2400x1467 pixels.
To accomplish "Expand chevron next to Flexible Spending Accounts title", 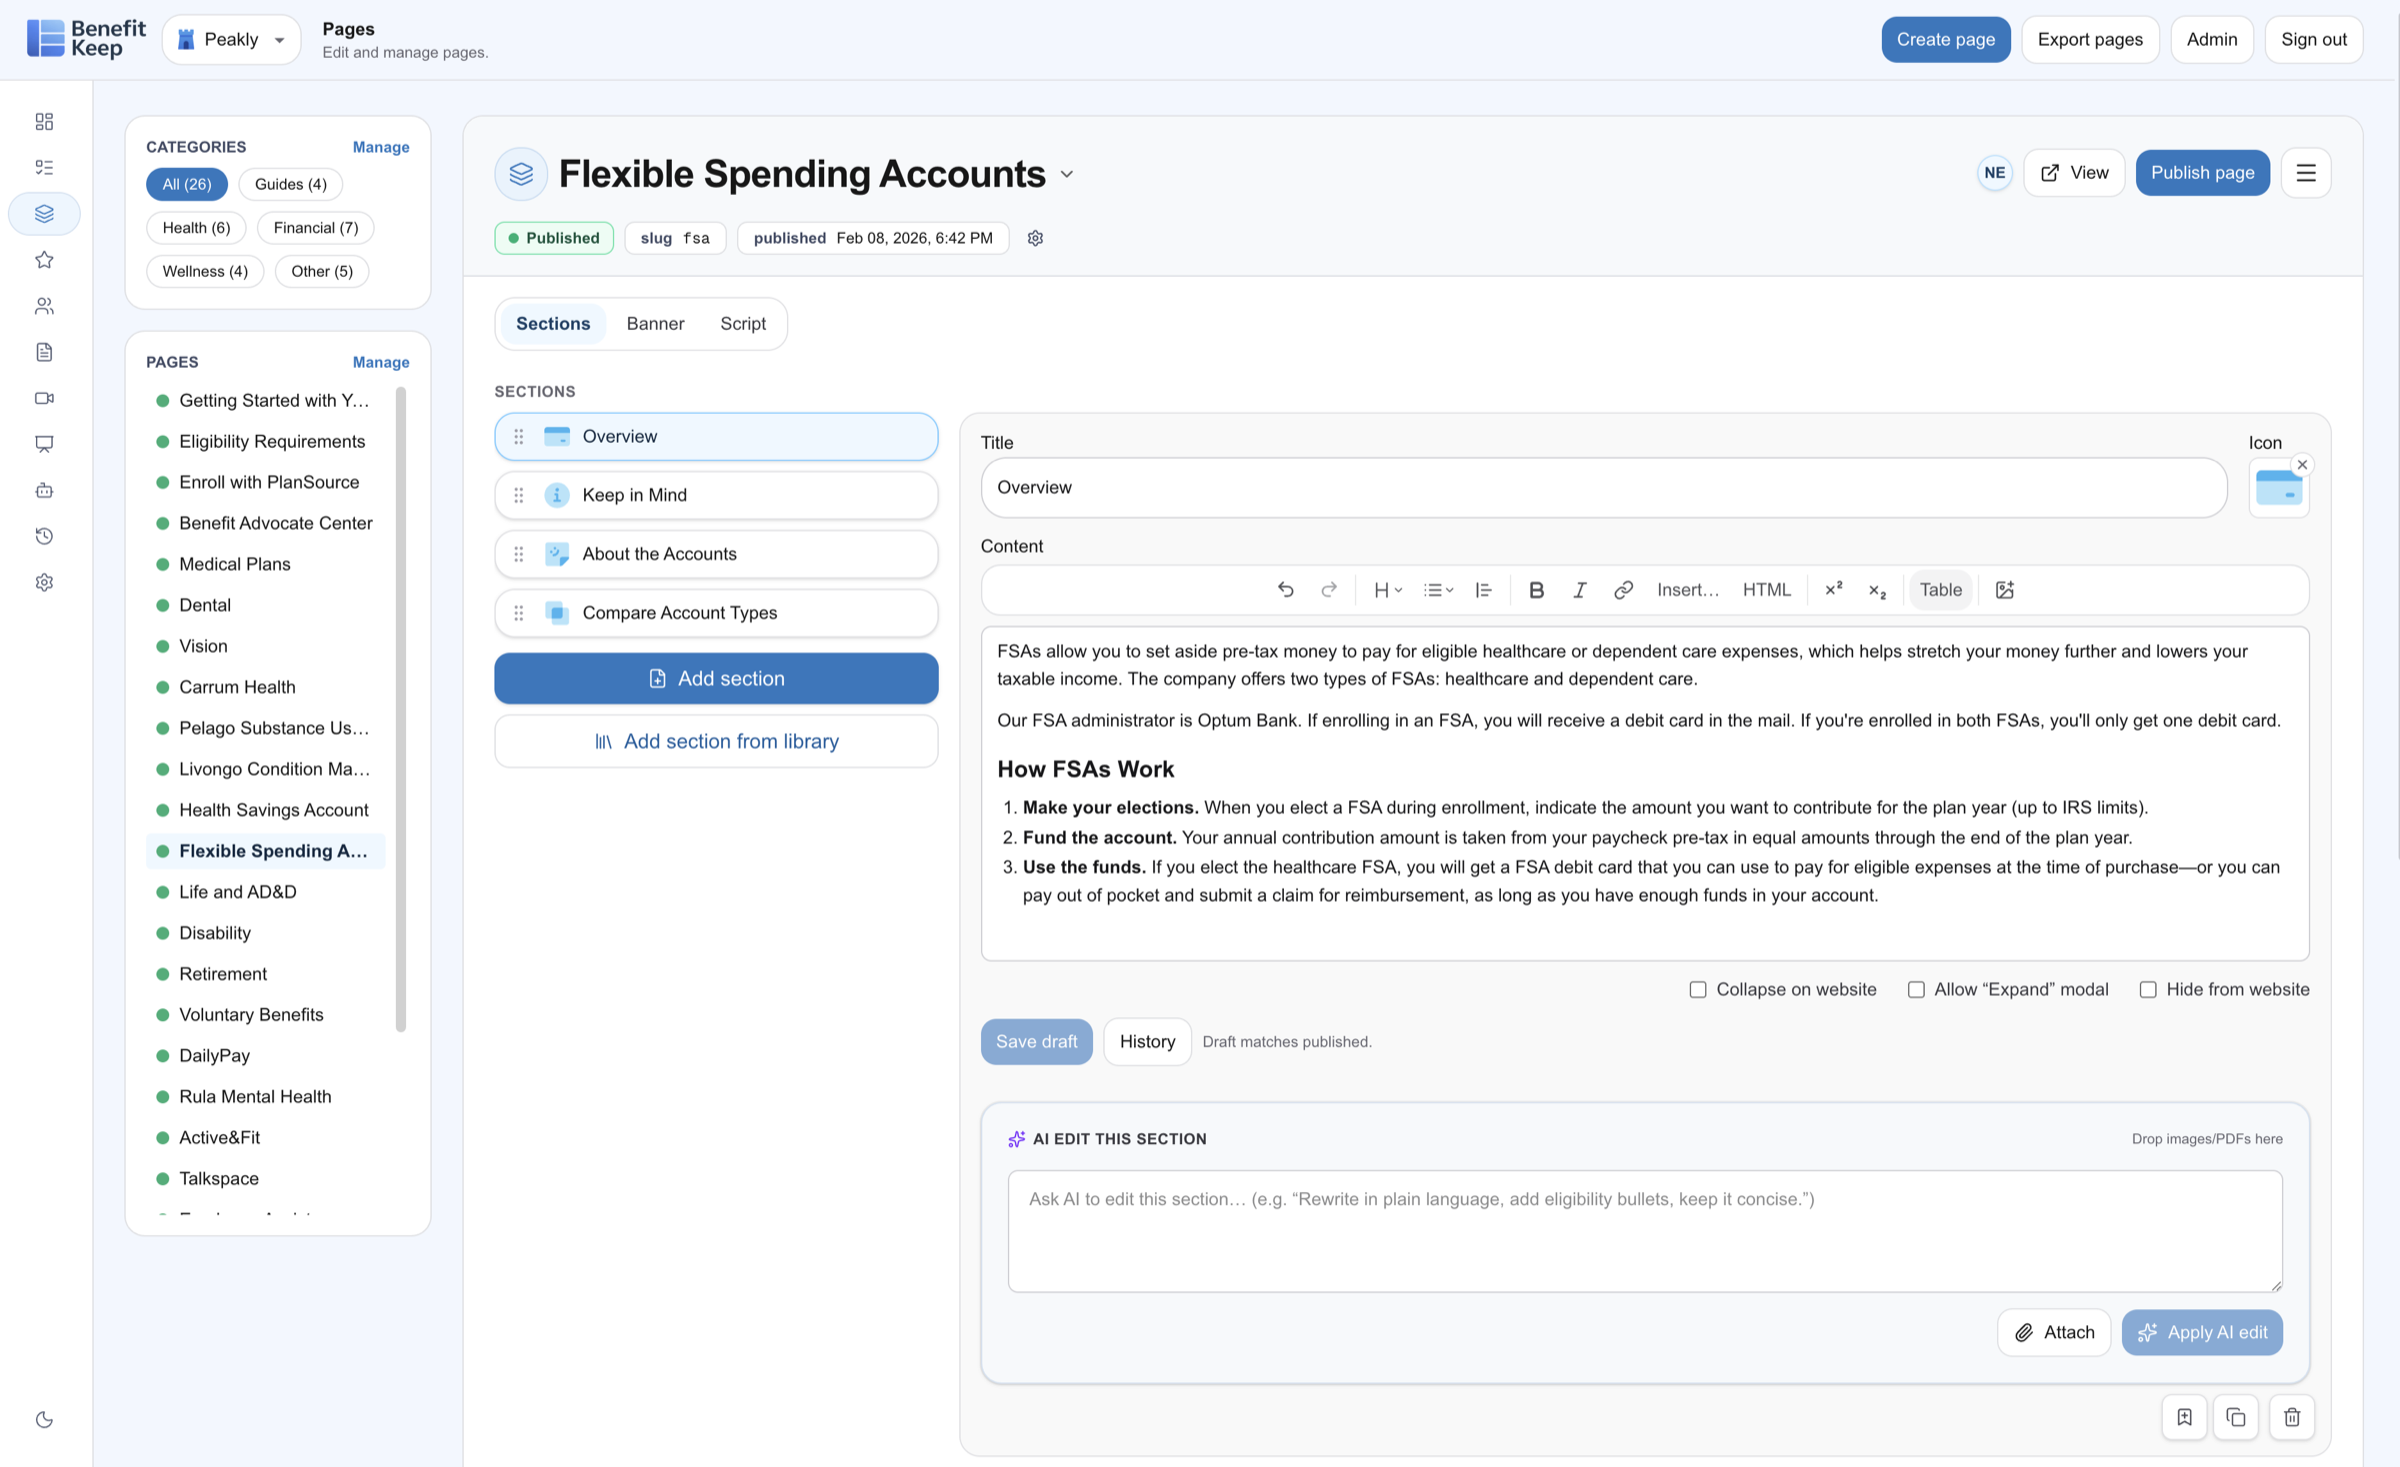I will coord(1067,174).
